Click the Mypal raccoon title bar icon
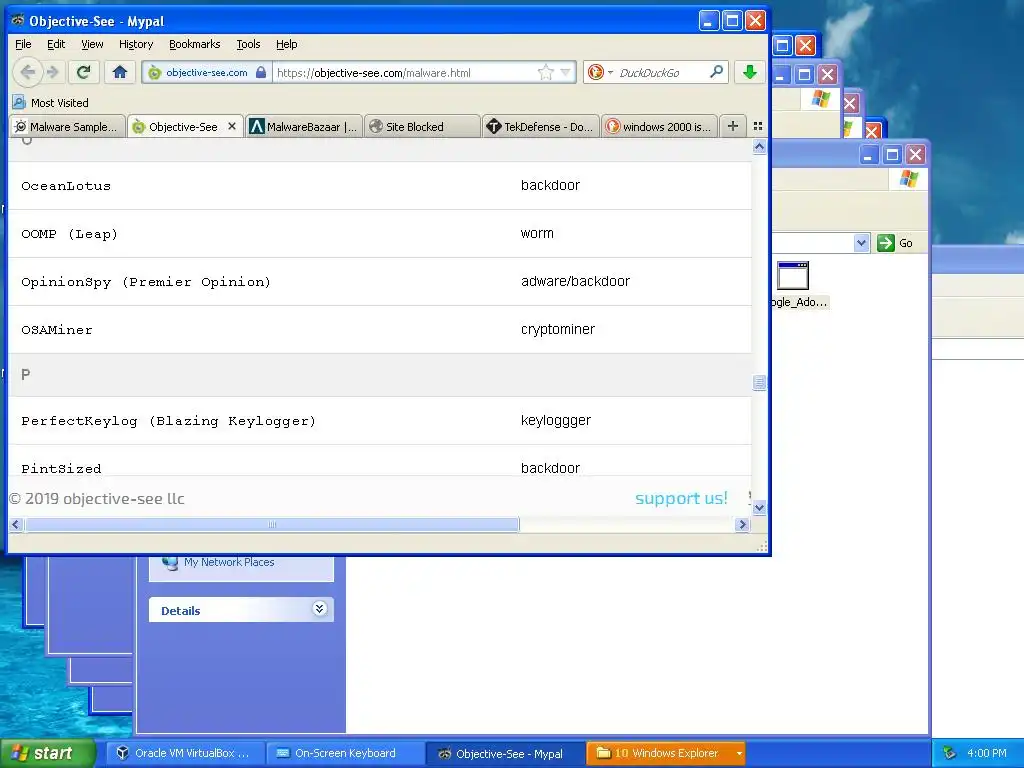This screenshot has width=1024, height=768. point(18,21)
